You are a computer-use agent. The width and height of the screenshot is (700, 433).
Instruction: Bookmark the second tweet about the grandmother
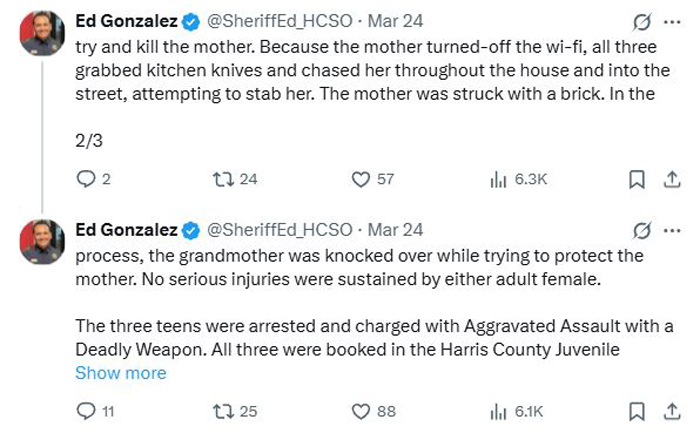637,412
